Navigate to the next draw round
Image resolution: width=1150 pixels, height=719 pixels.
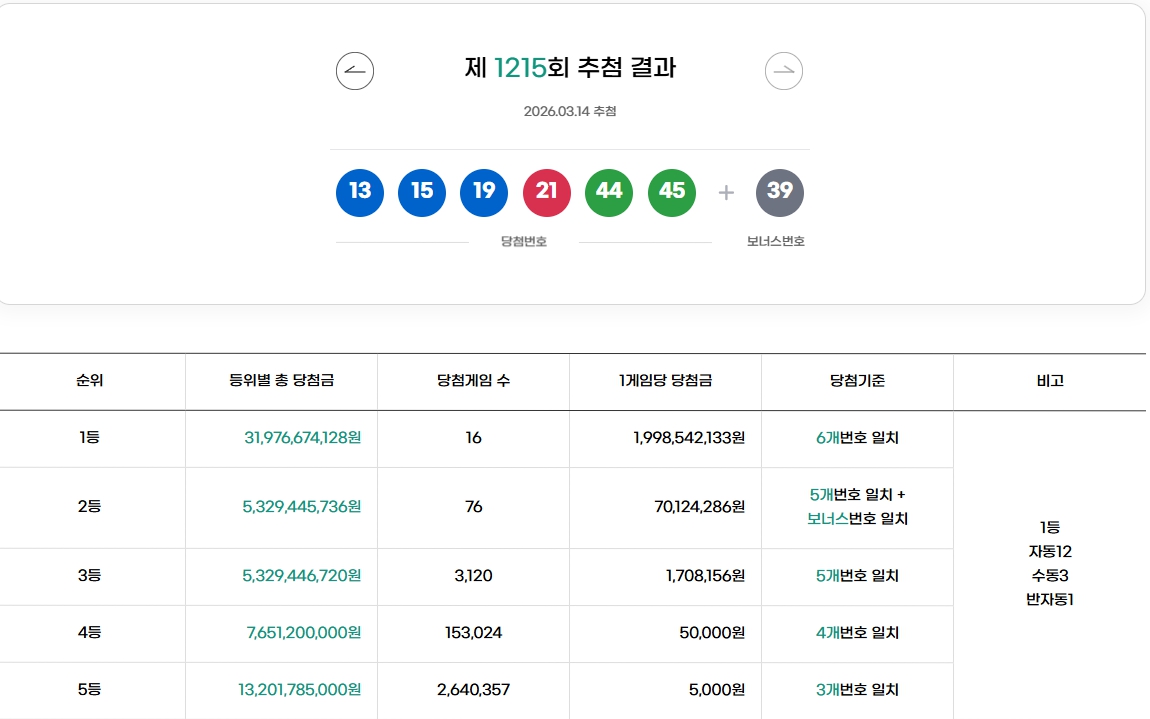click(x=783, y=70)
